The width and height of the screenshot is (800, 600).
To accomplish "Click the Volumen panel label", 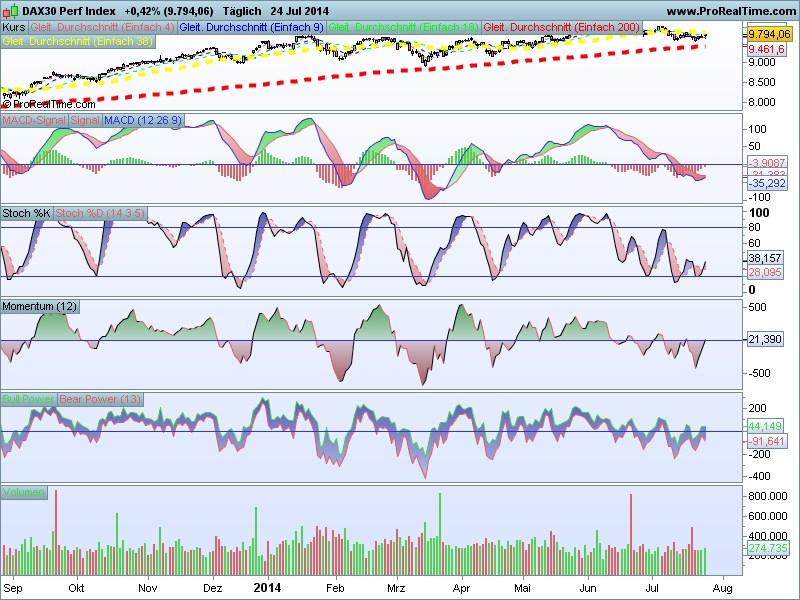I will 24,492.
